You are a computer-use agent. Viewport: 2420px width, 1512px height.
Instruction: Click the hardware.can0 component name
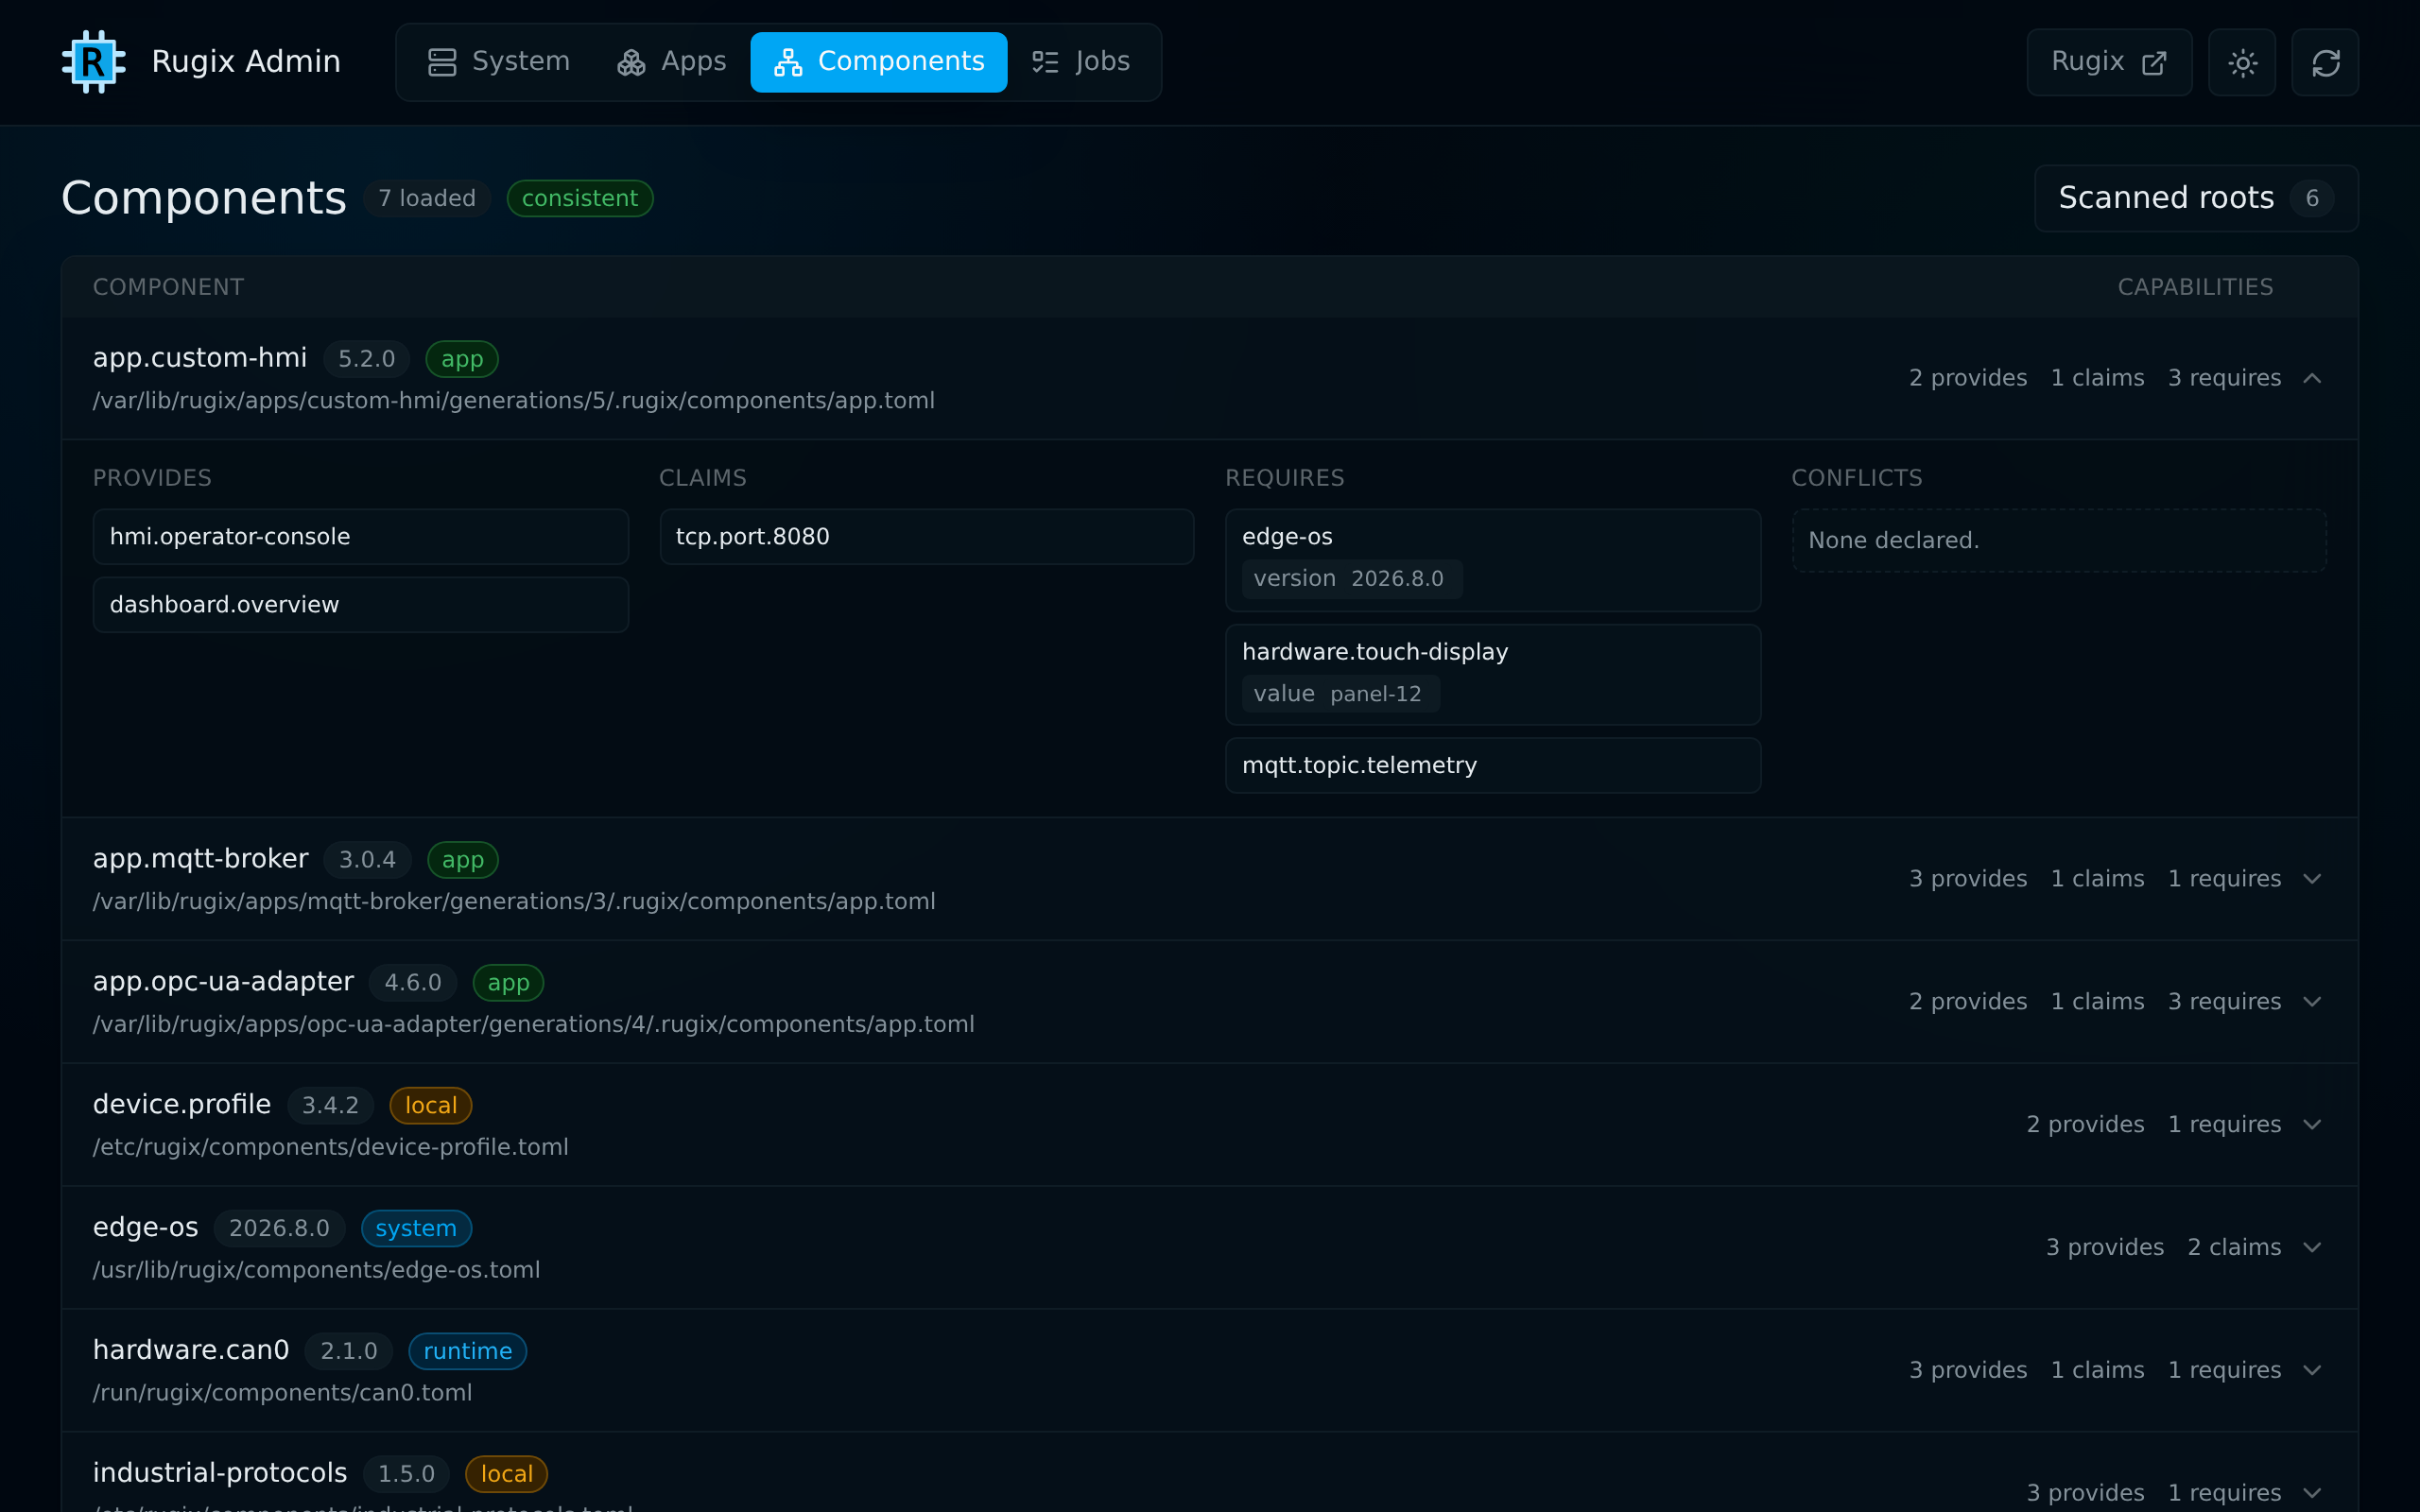191,1350
